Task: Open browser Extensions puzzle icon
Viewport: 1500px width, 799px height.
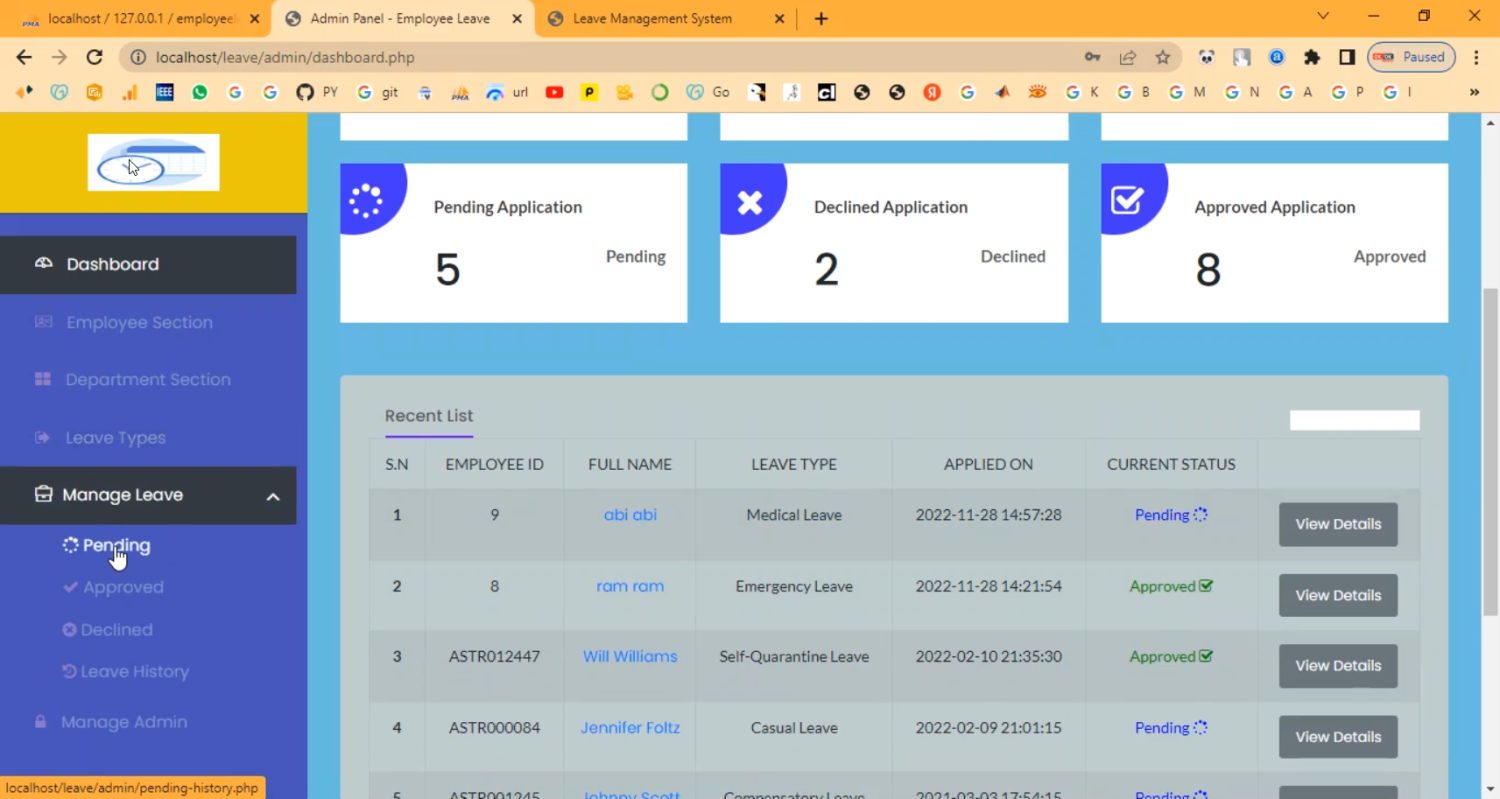Action: [x=1312, y=57]
